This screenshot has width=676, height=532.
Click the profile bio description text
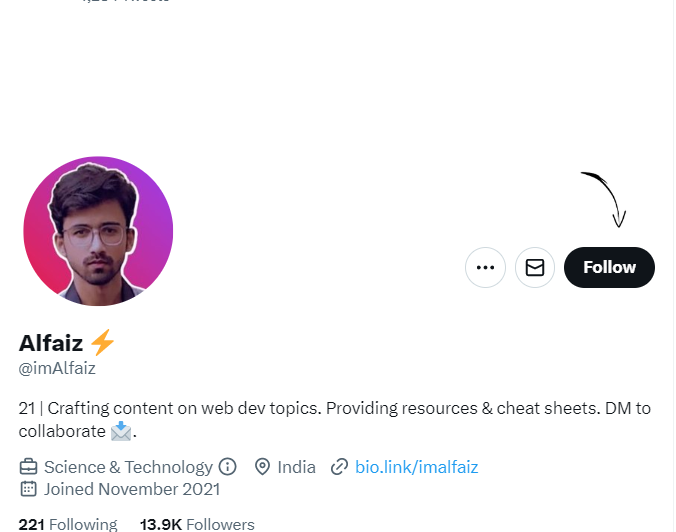(335, 419)
